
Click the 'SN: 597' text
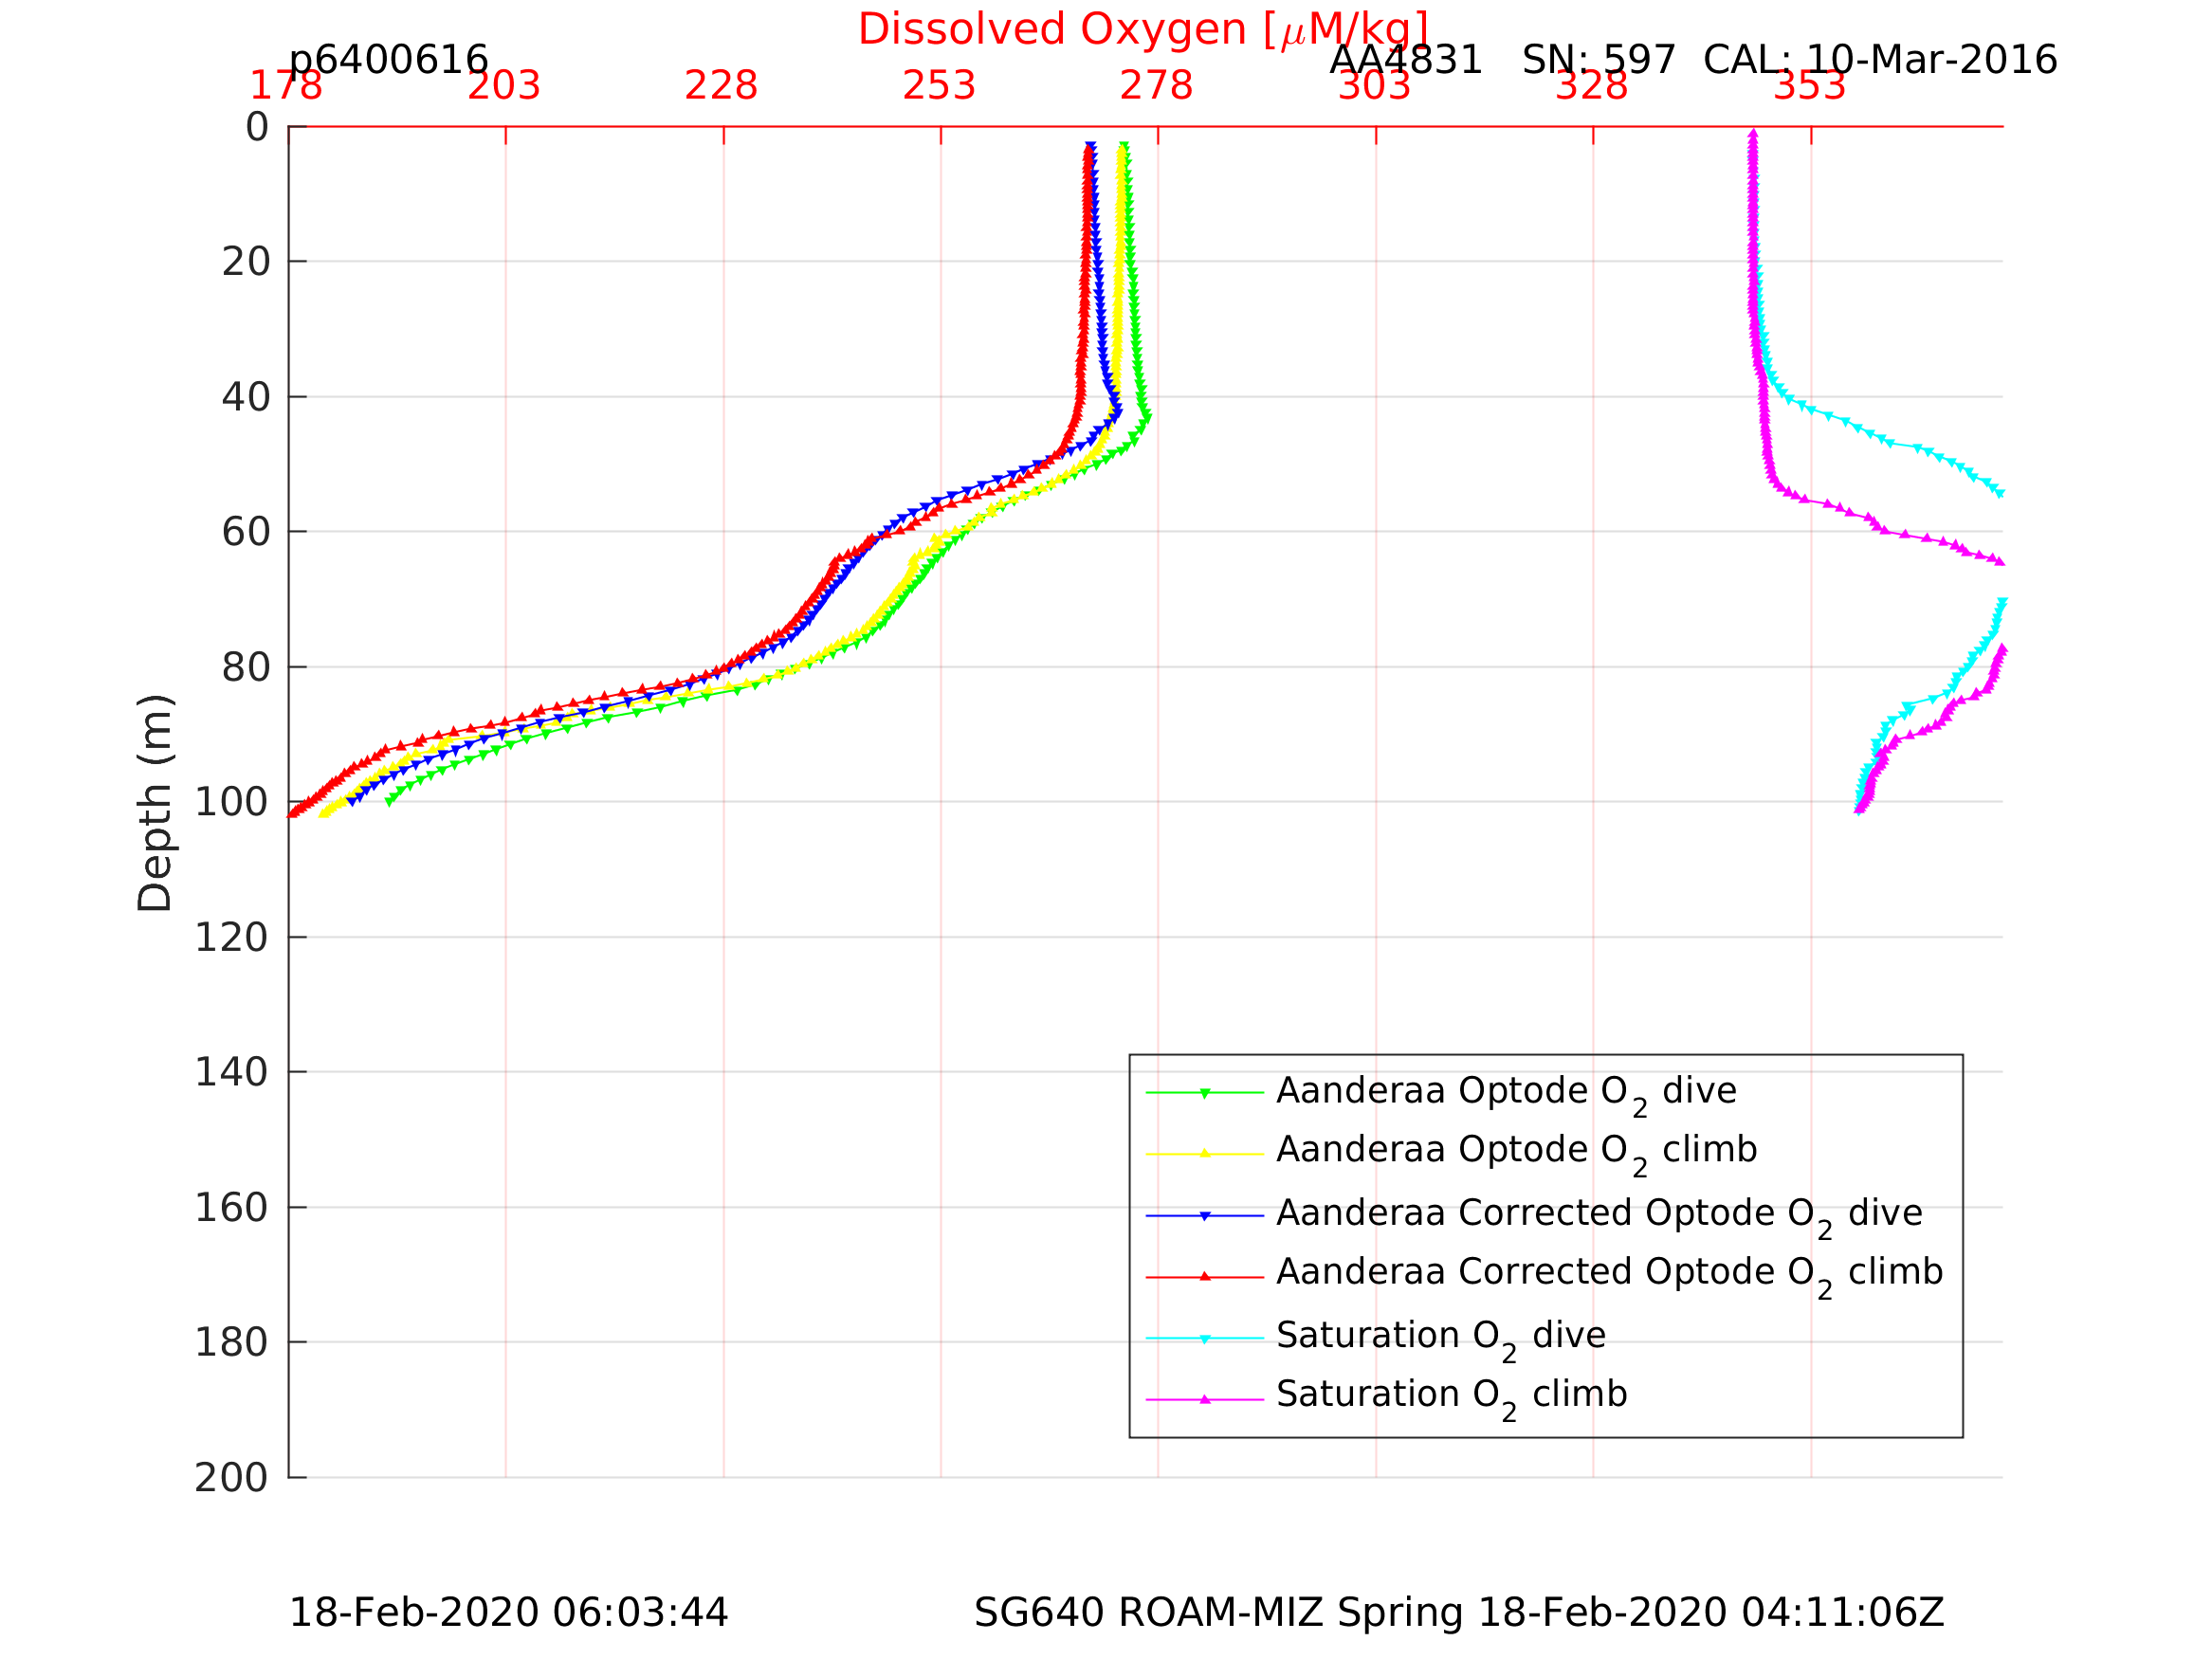1598,60
